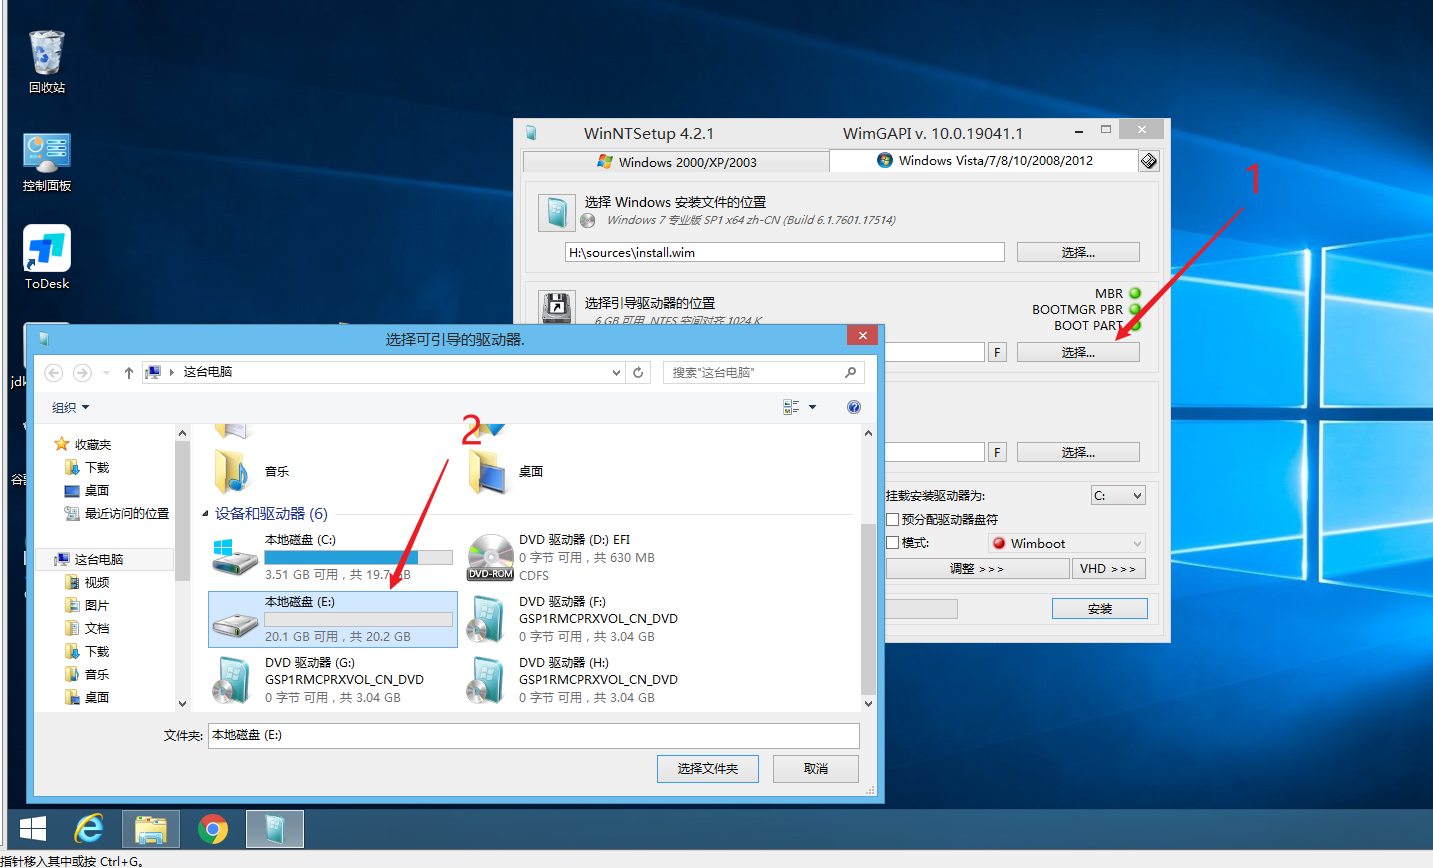The image size is (1433, 868).
Task: Select the 本地磁盘 (E:) drive
Action: coord(332,619)
